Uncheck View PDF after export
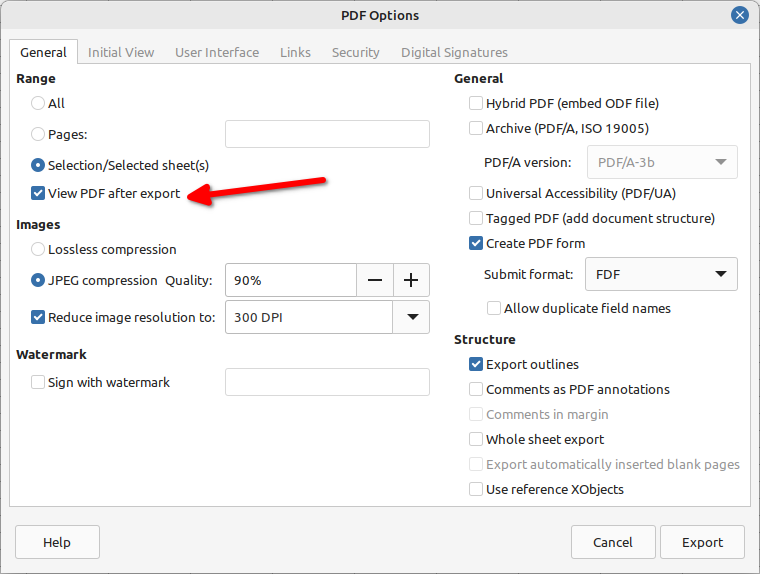The height and width of the screenshot is (574, 760). (x=38, y=193)
